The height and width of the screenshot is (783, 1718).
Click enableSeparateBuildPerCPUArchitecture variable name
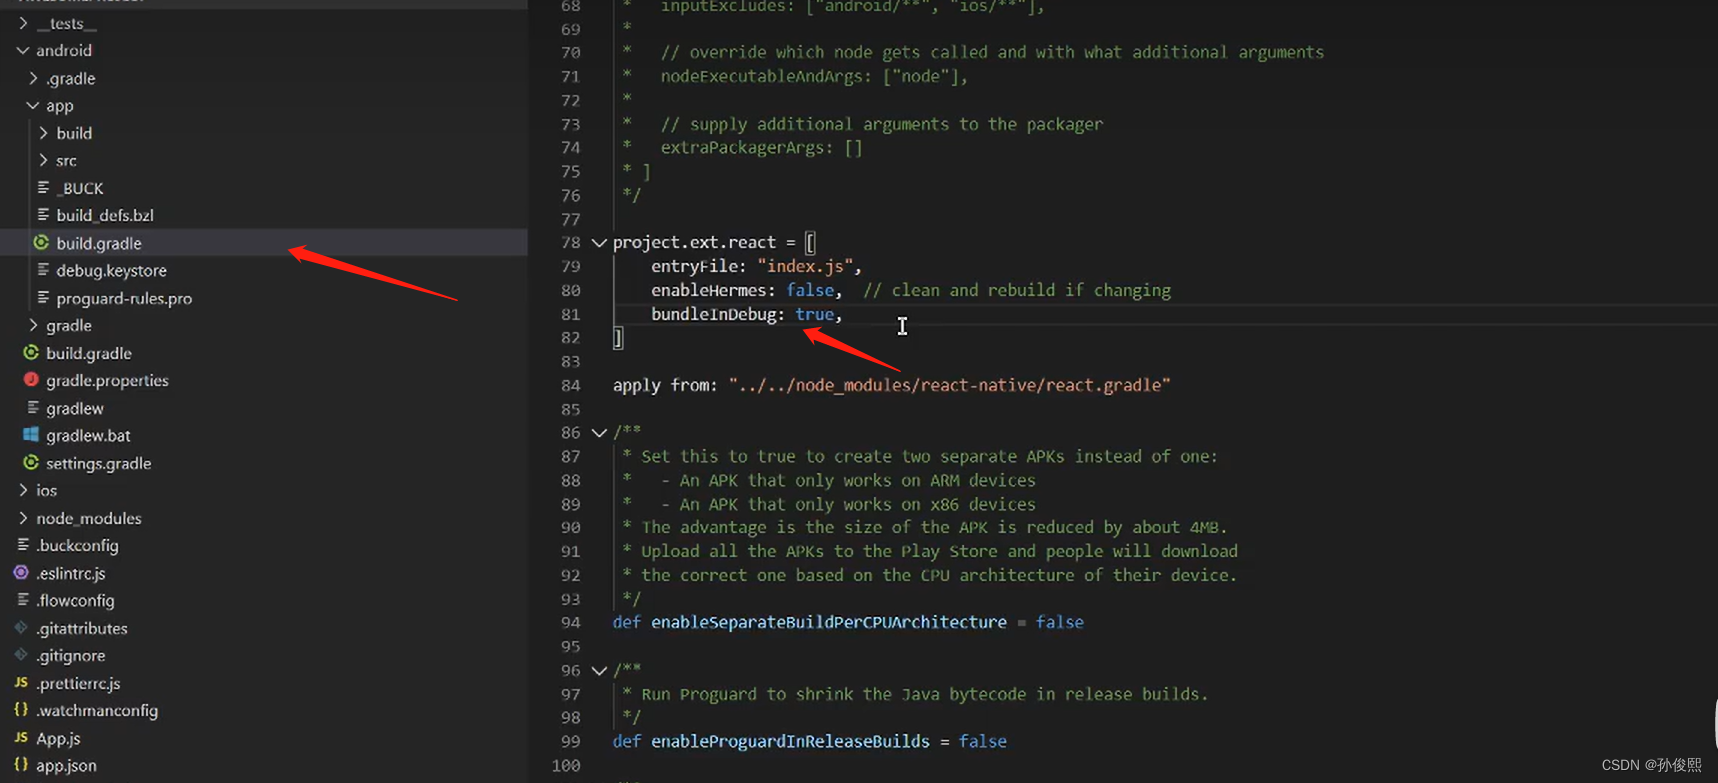pyautogui.click(x=829, y=622)
